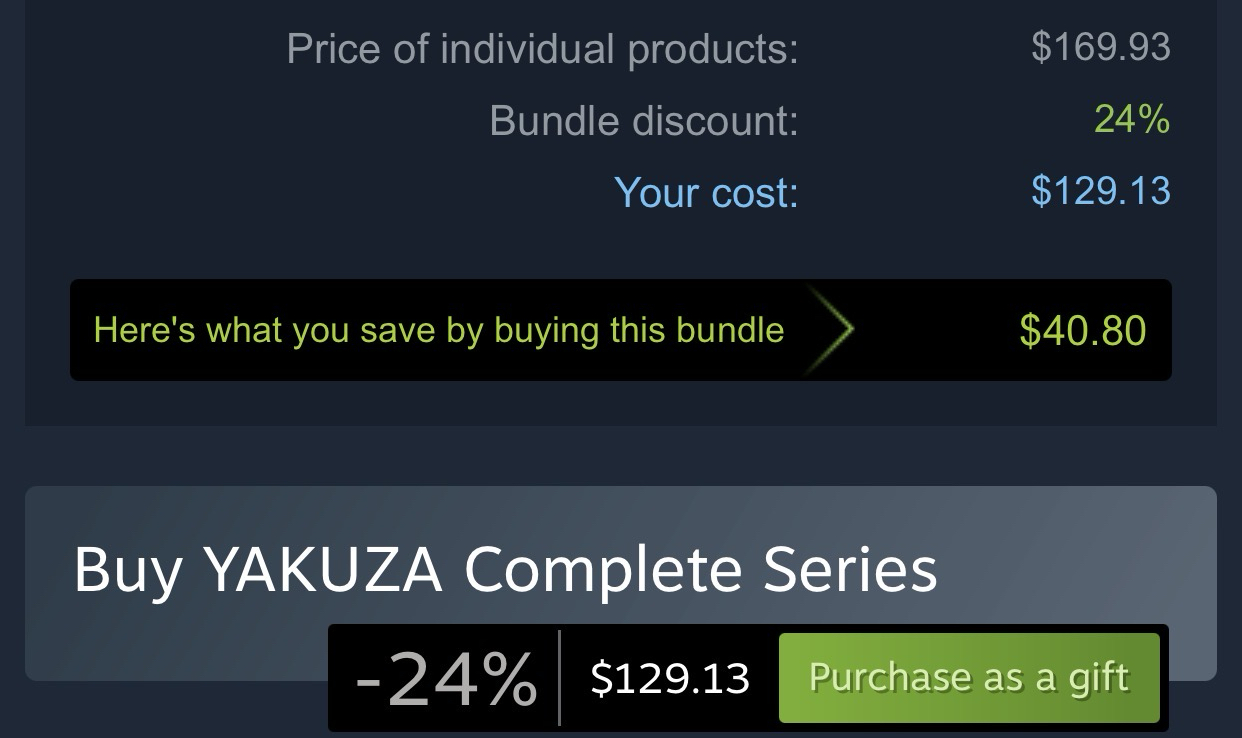Click the Your cost label
This screenshot has width=1242, height=738.
coord(706,192)
